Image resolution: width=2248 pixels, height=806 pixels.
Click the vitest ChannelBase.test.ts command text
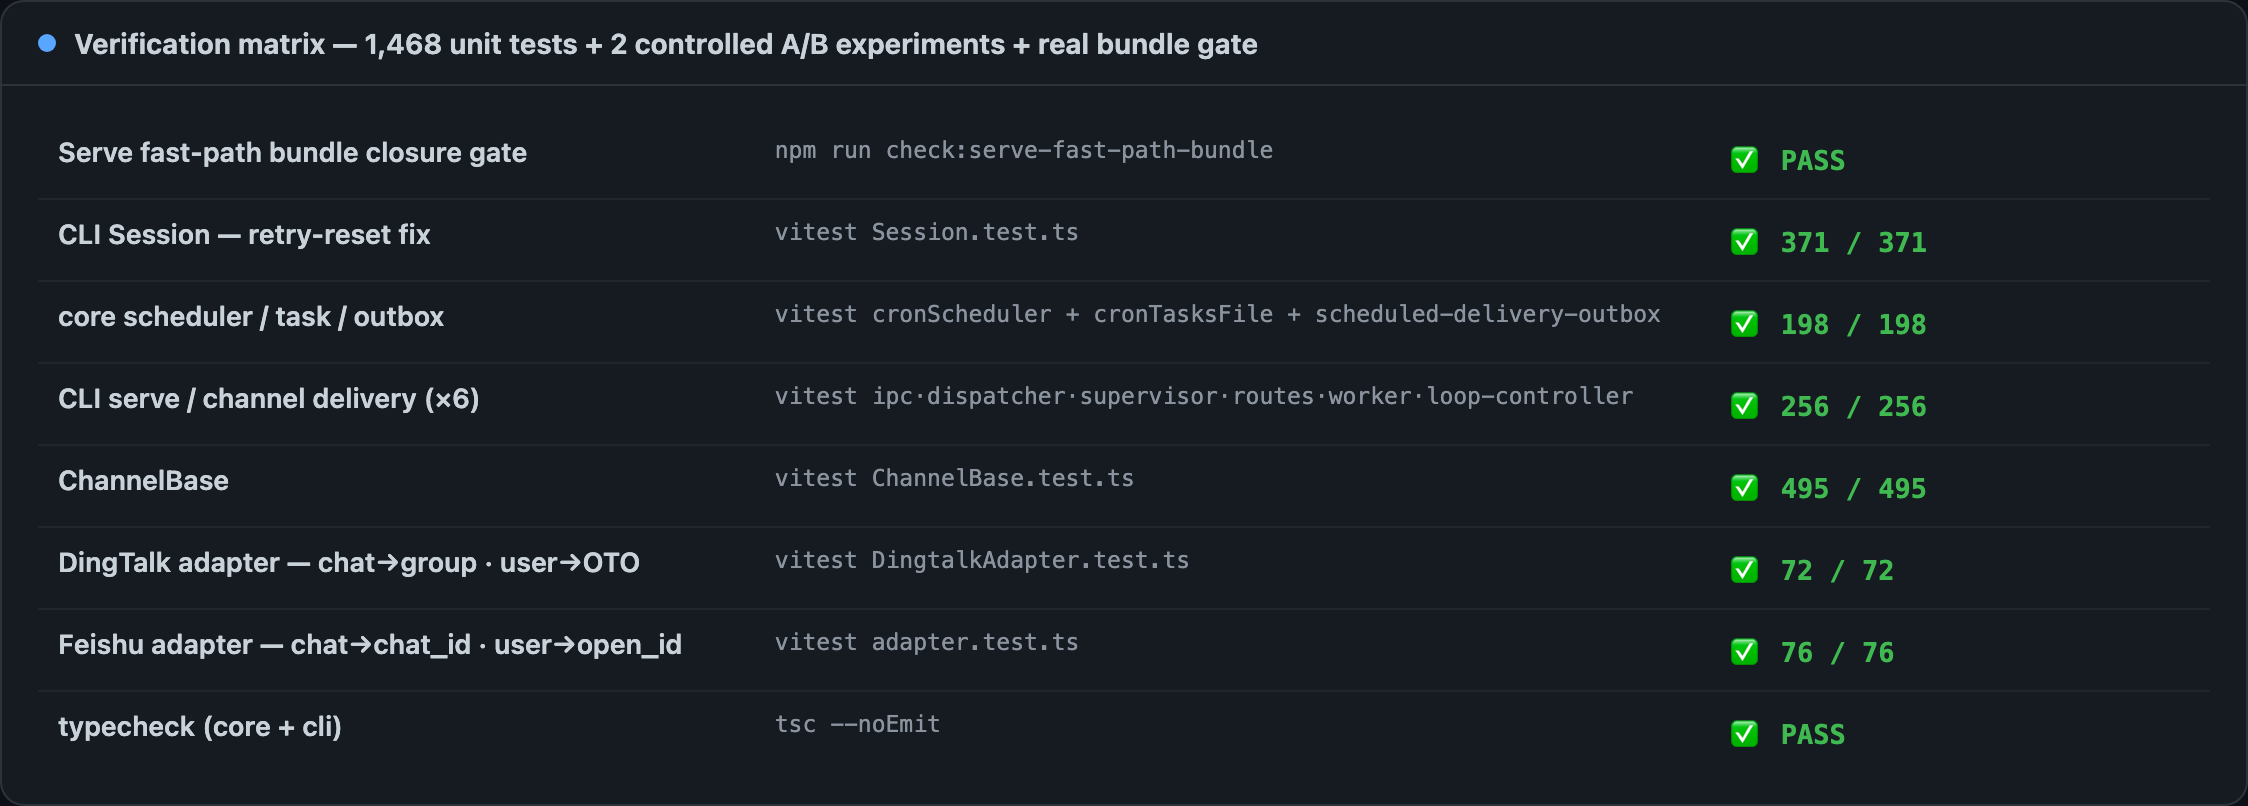coord(954,478)
